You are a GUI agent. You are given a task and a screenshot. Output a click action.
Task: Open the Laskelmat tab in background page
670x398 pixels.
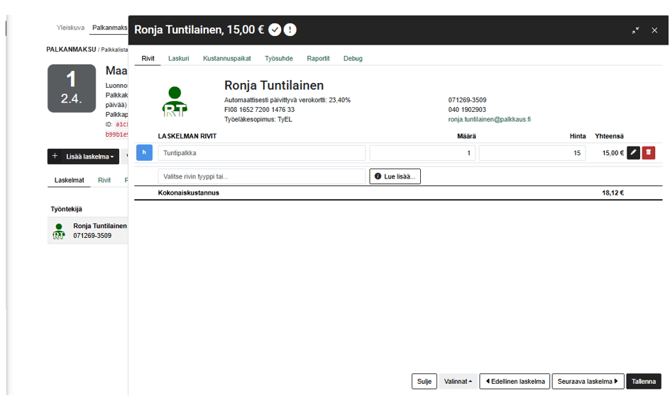(69, 180)
